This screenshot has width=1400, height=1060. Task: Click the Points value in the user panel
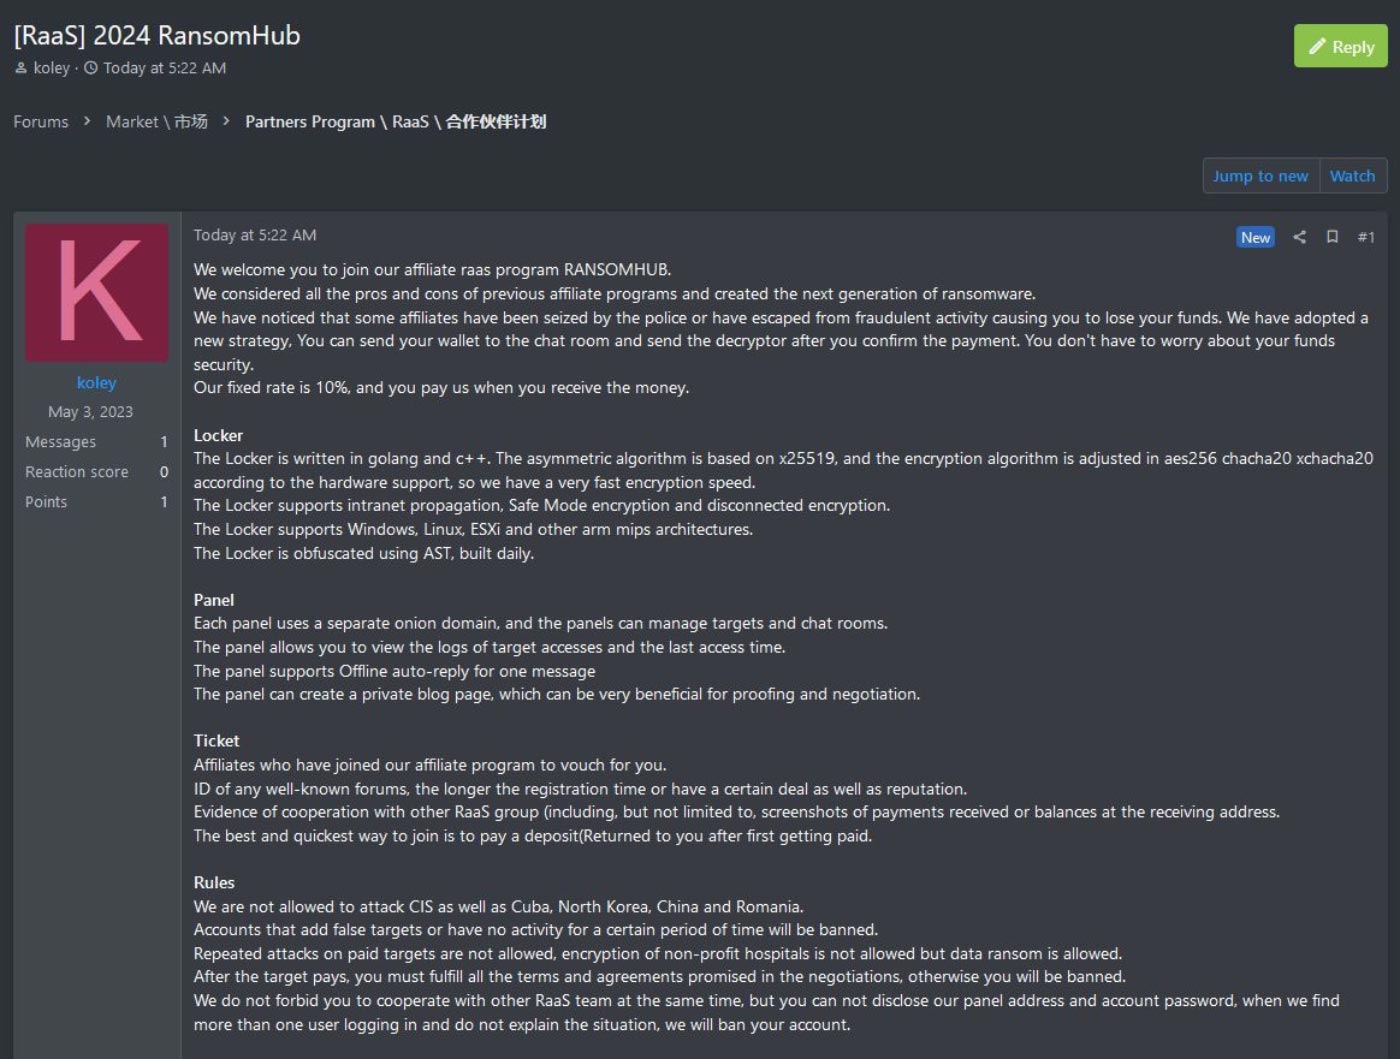(x=164, y=502)
